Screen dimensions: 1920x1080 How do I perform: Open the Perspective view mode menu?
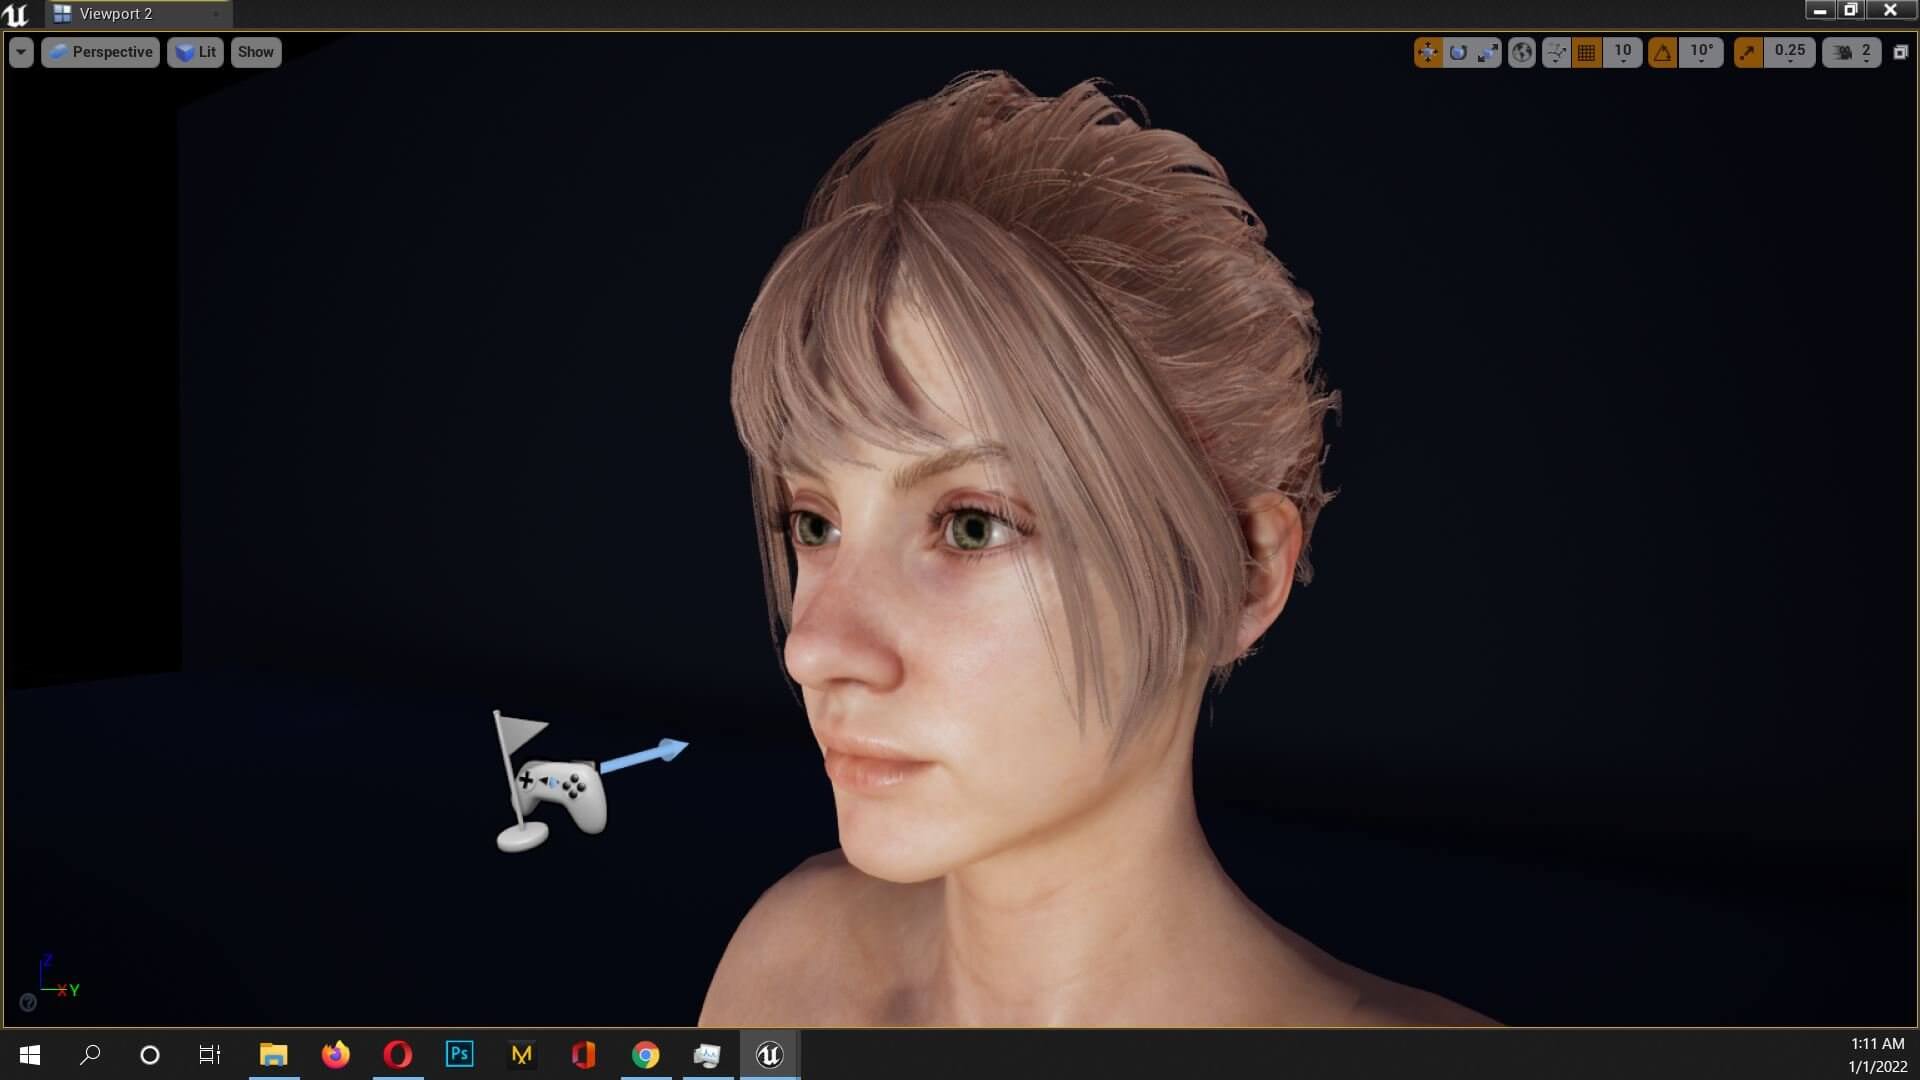pos(100,52)
